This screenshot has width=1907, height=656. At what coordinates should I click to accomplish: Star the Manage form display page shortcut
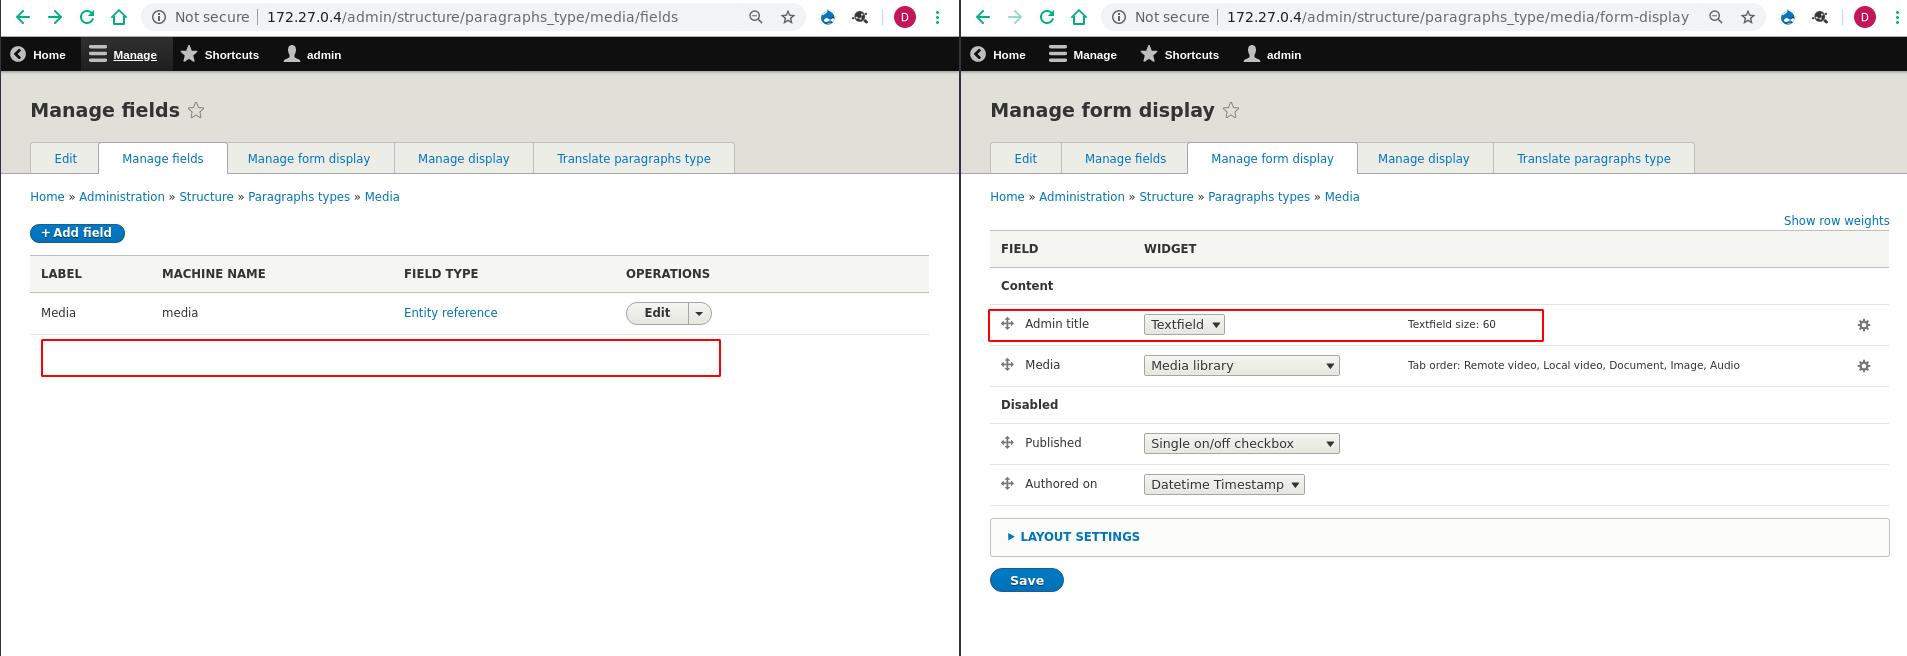(x=1231, y=111)
